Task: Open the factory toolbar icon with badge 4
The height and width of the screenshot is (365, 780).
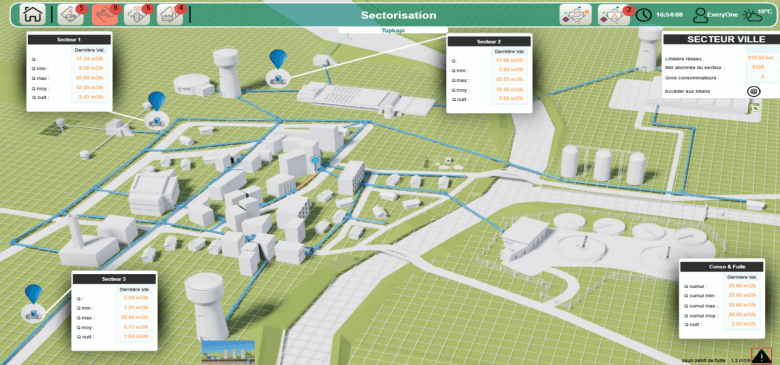Action: click(170, 14)
